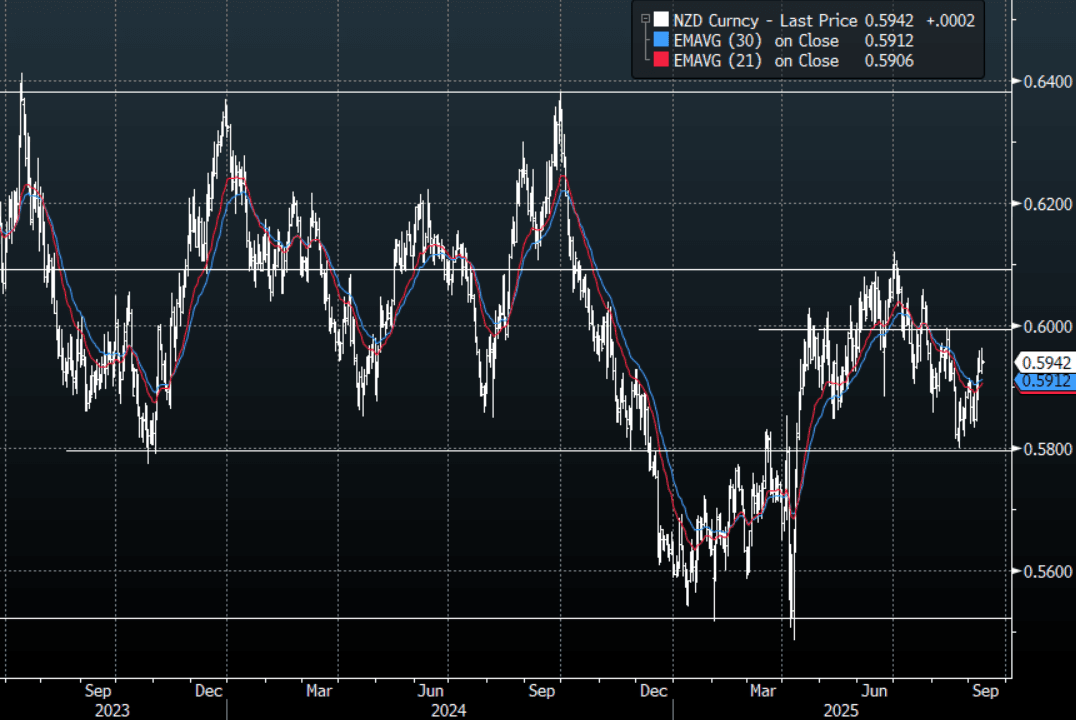
Task: Click the 0.6200 label on price axis
Action: (1042, 203)
